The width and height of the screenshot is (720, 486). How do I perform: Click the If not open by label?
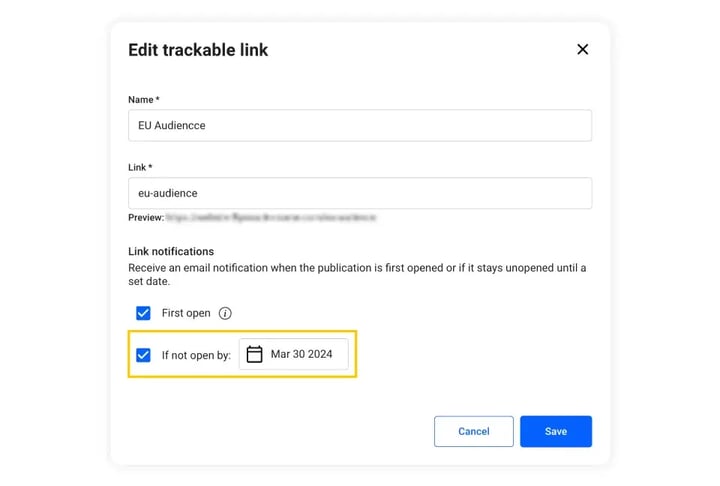coord(196,355)
